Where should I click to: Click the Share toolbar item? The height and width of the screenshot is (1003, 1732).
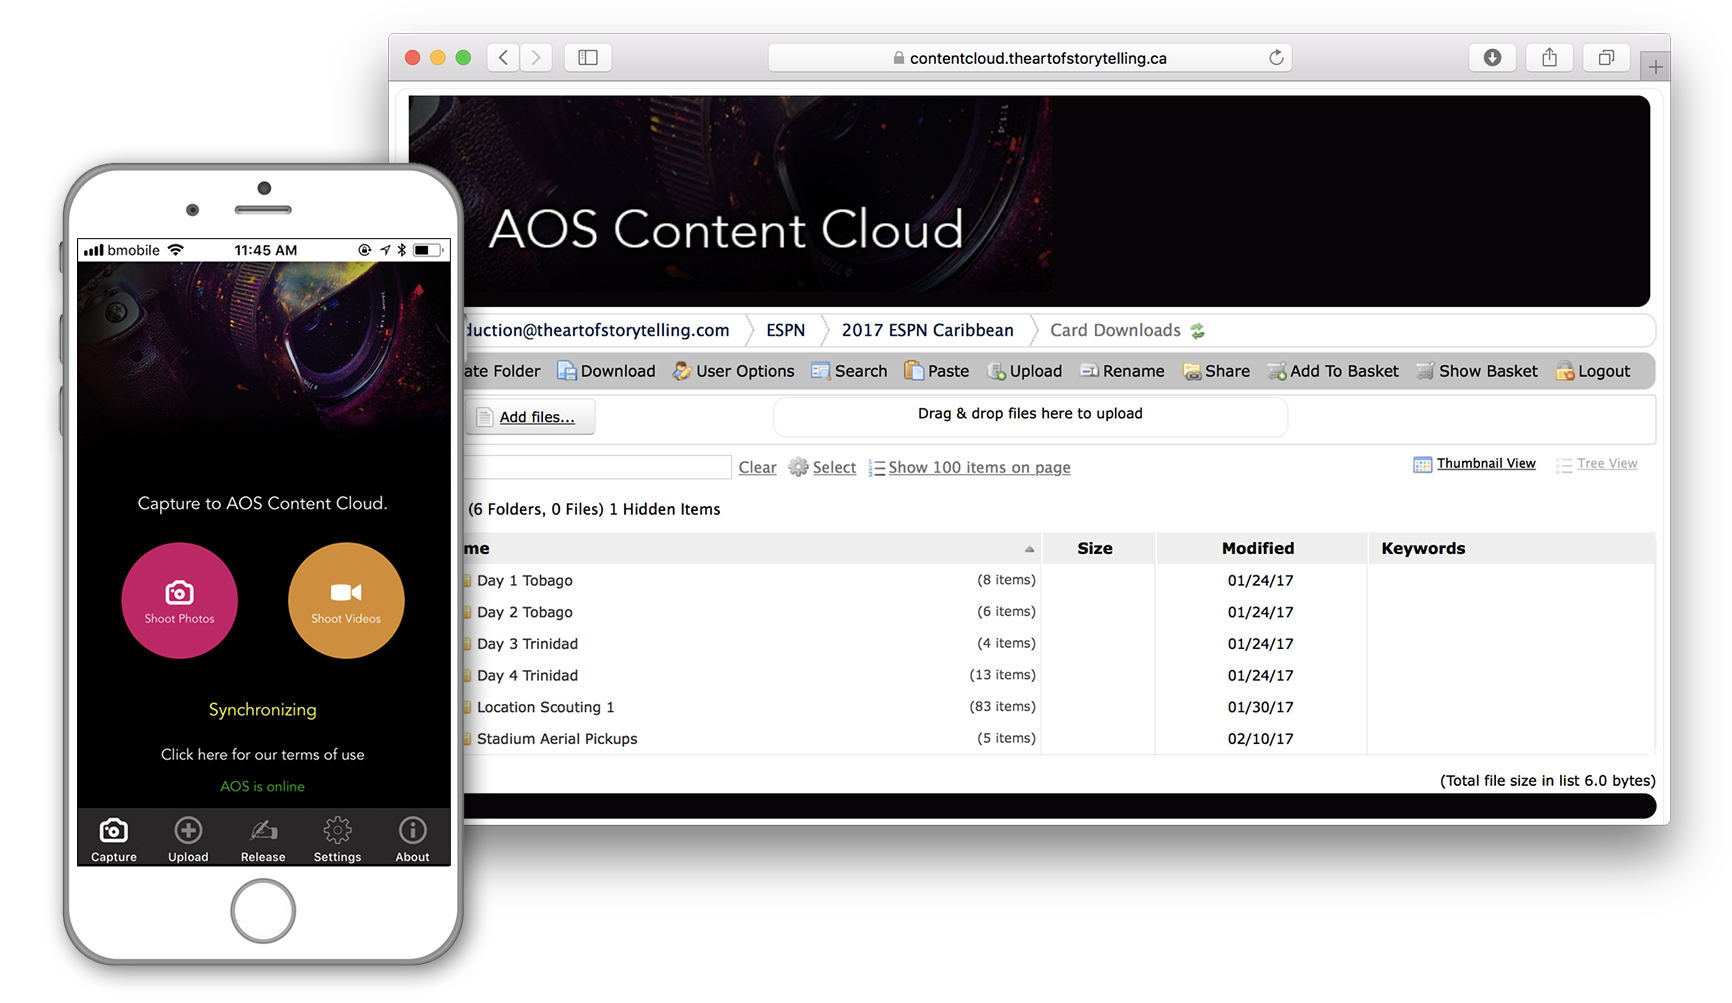[x=1216, y=371]
